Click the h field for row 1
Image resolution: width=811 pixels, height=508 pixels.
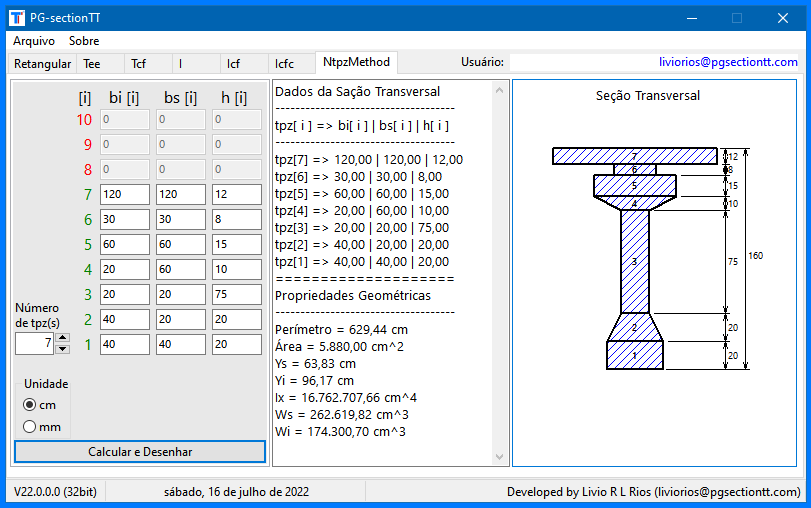(236, 345)
